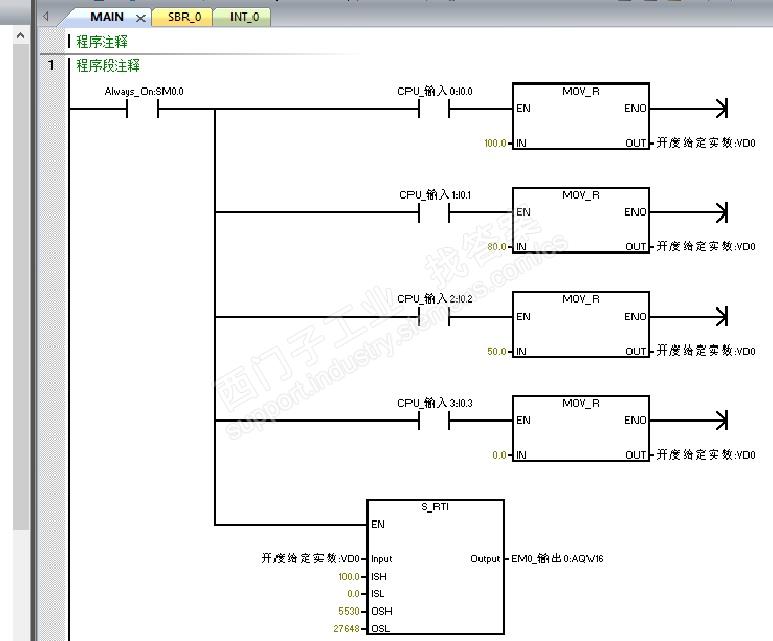Viewport: 773px width, 641px height.
Task: Click the ENO arrow of the 50.0 MOV_R
Action: pyautogui.click(x=722, y=317)
